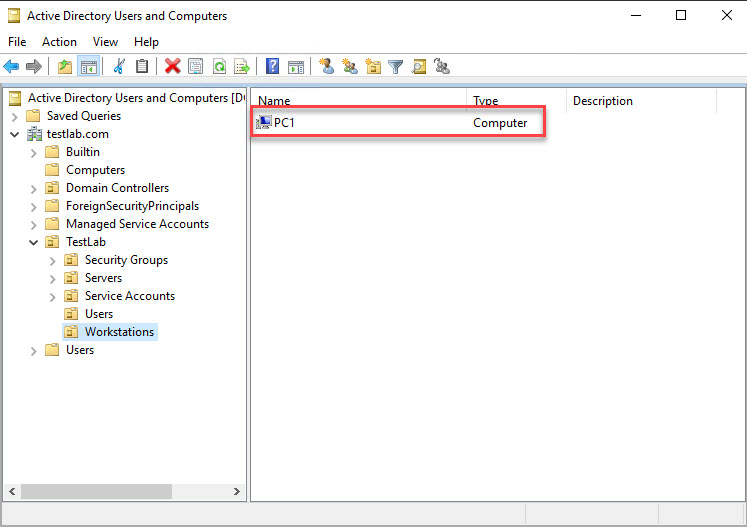Select the Managed Service Accounts tree item

coord(137,223)
